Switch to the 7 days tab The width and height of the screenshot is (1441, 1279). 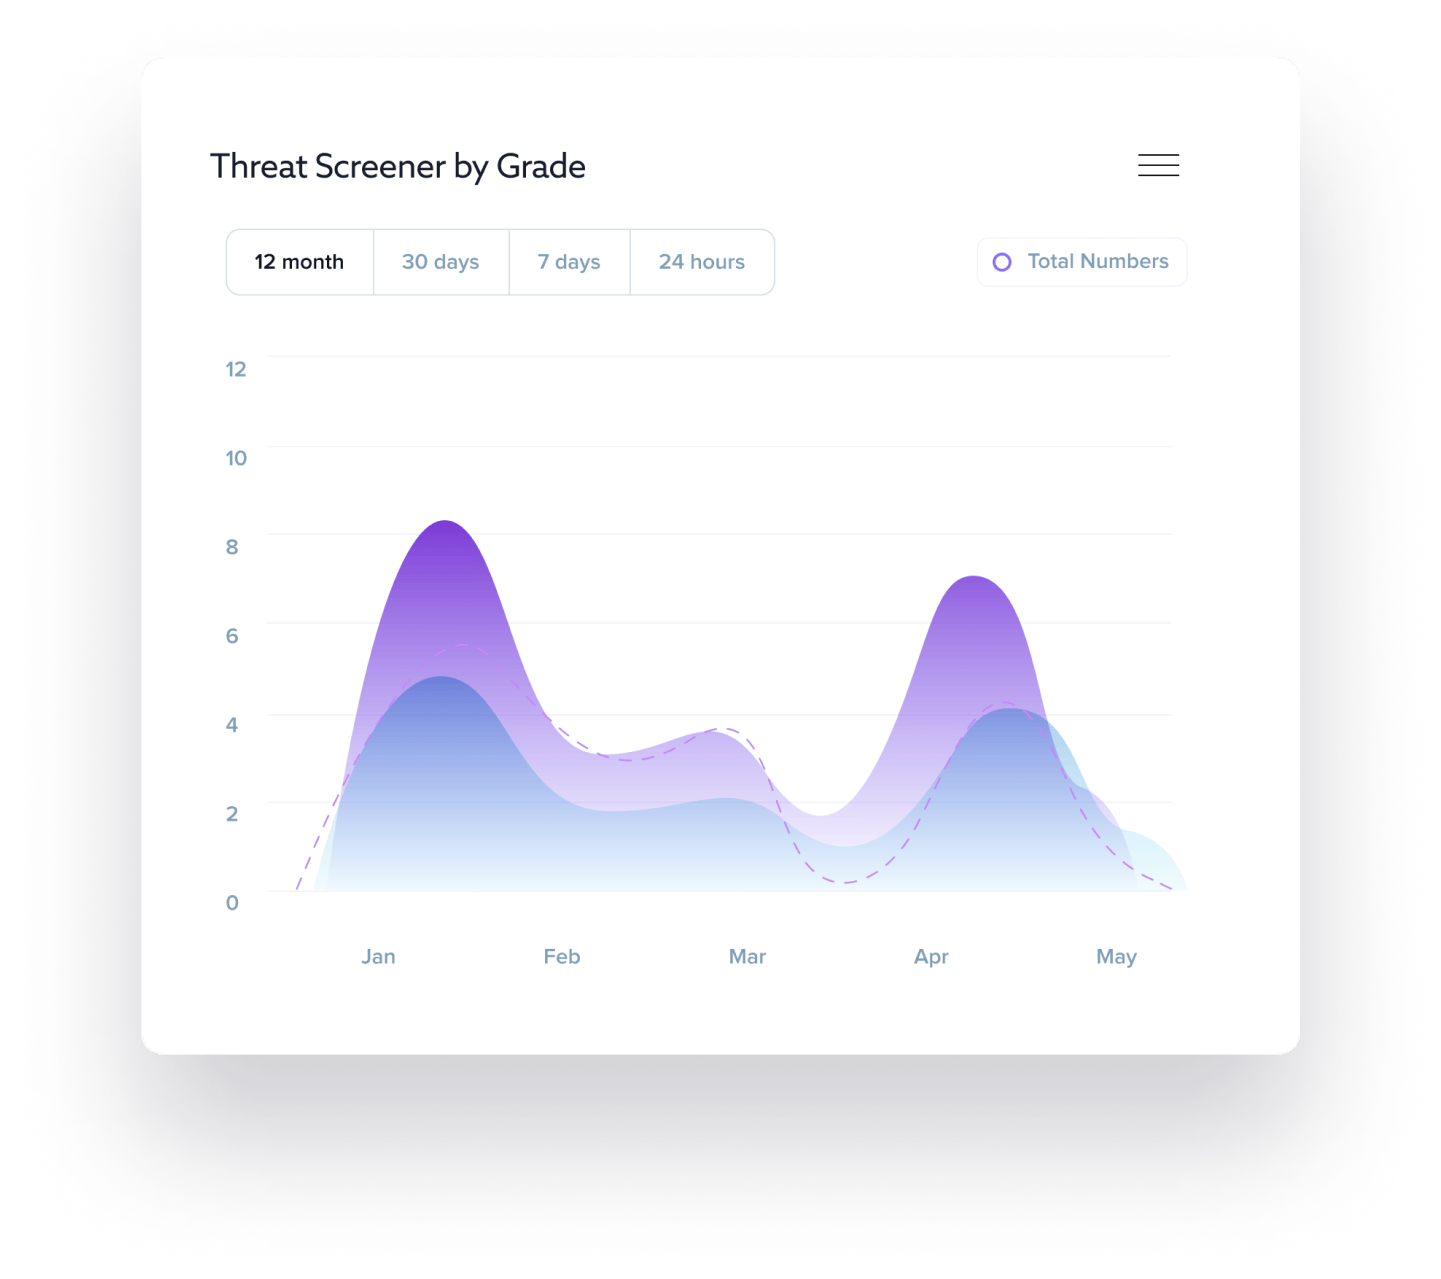[x=569, y=262]
